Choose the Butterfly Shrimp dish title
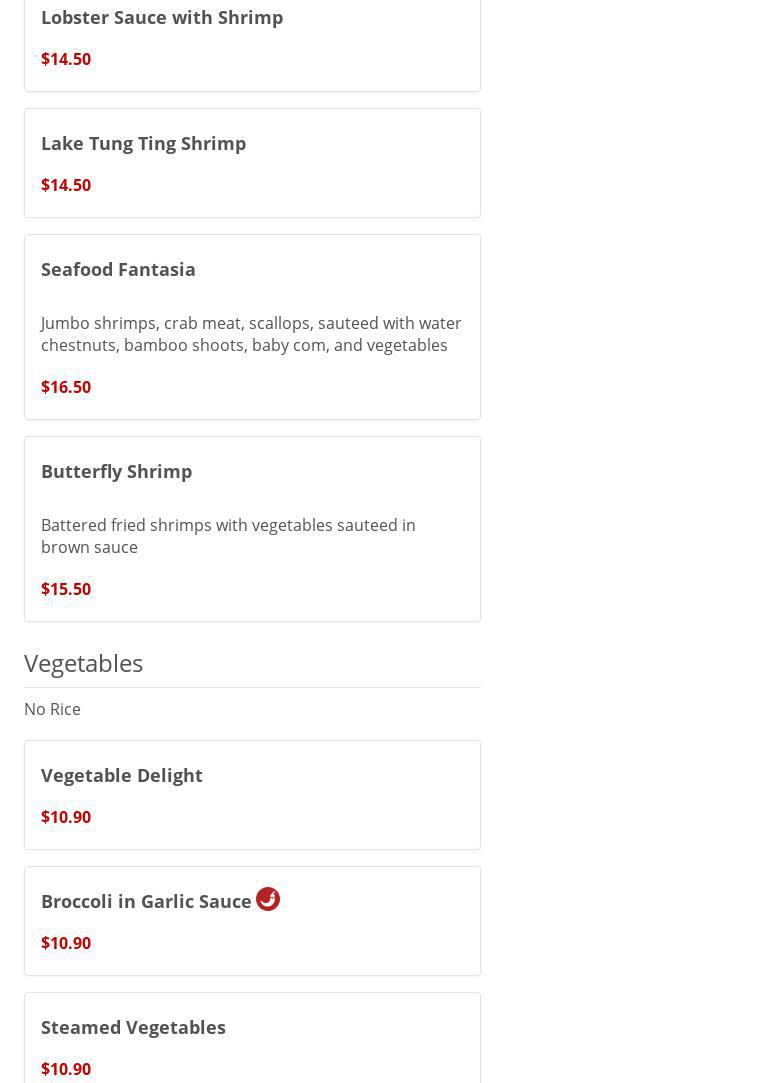This screenshot has height=1083, width=770. click(x=116, y=471)
